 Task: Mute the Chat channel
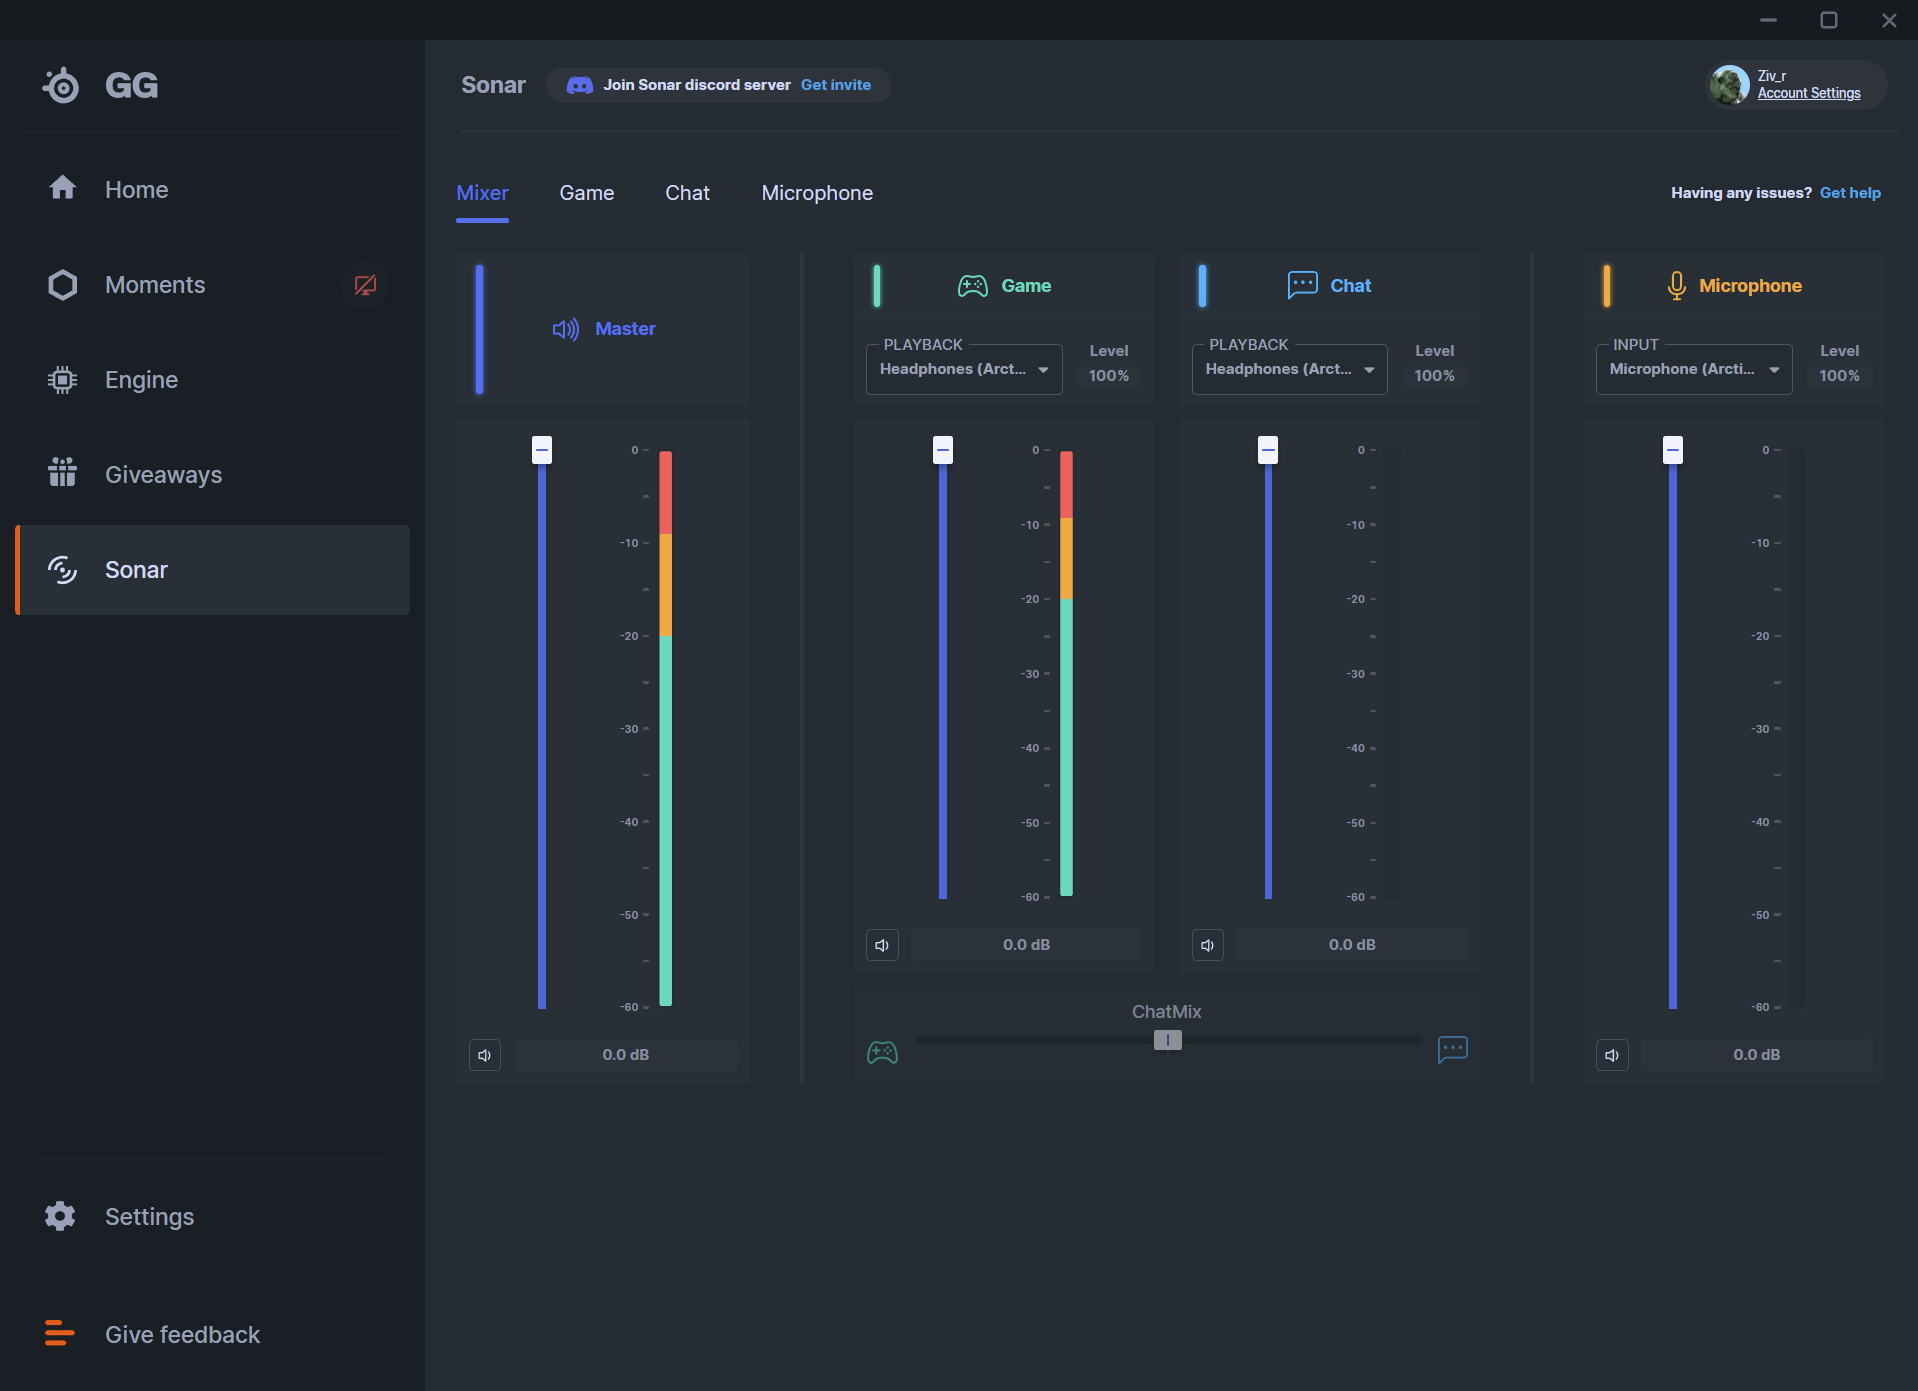pos(1208,945)
